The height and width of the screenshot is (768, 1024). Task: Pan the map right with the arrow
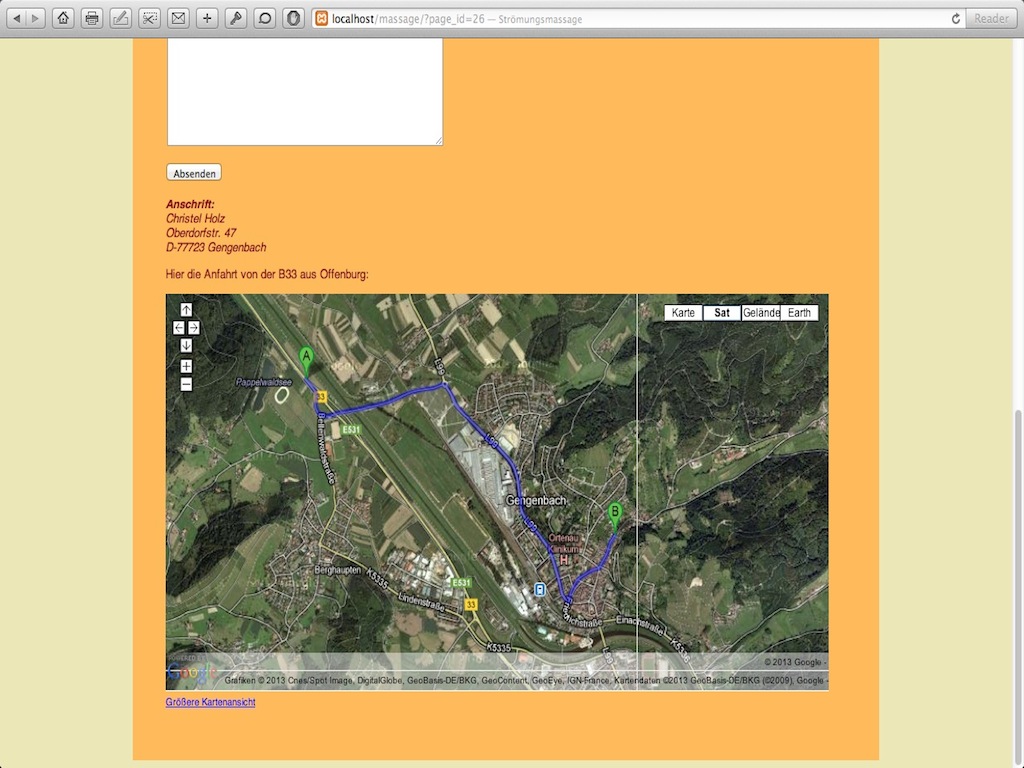(x=194, y=327)
